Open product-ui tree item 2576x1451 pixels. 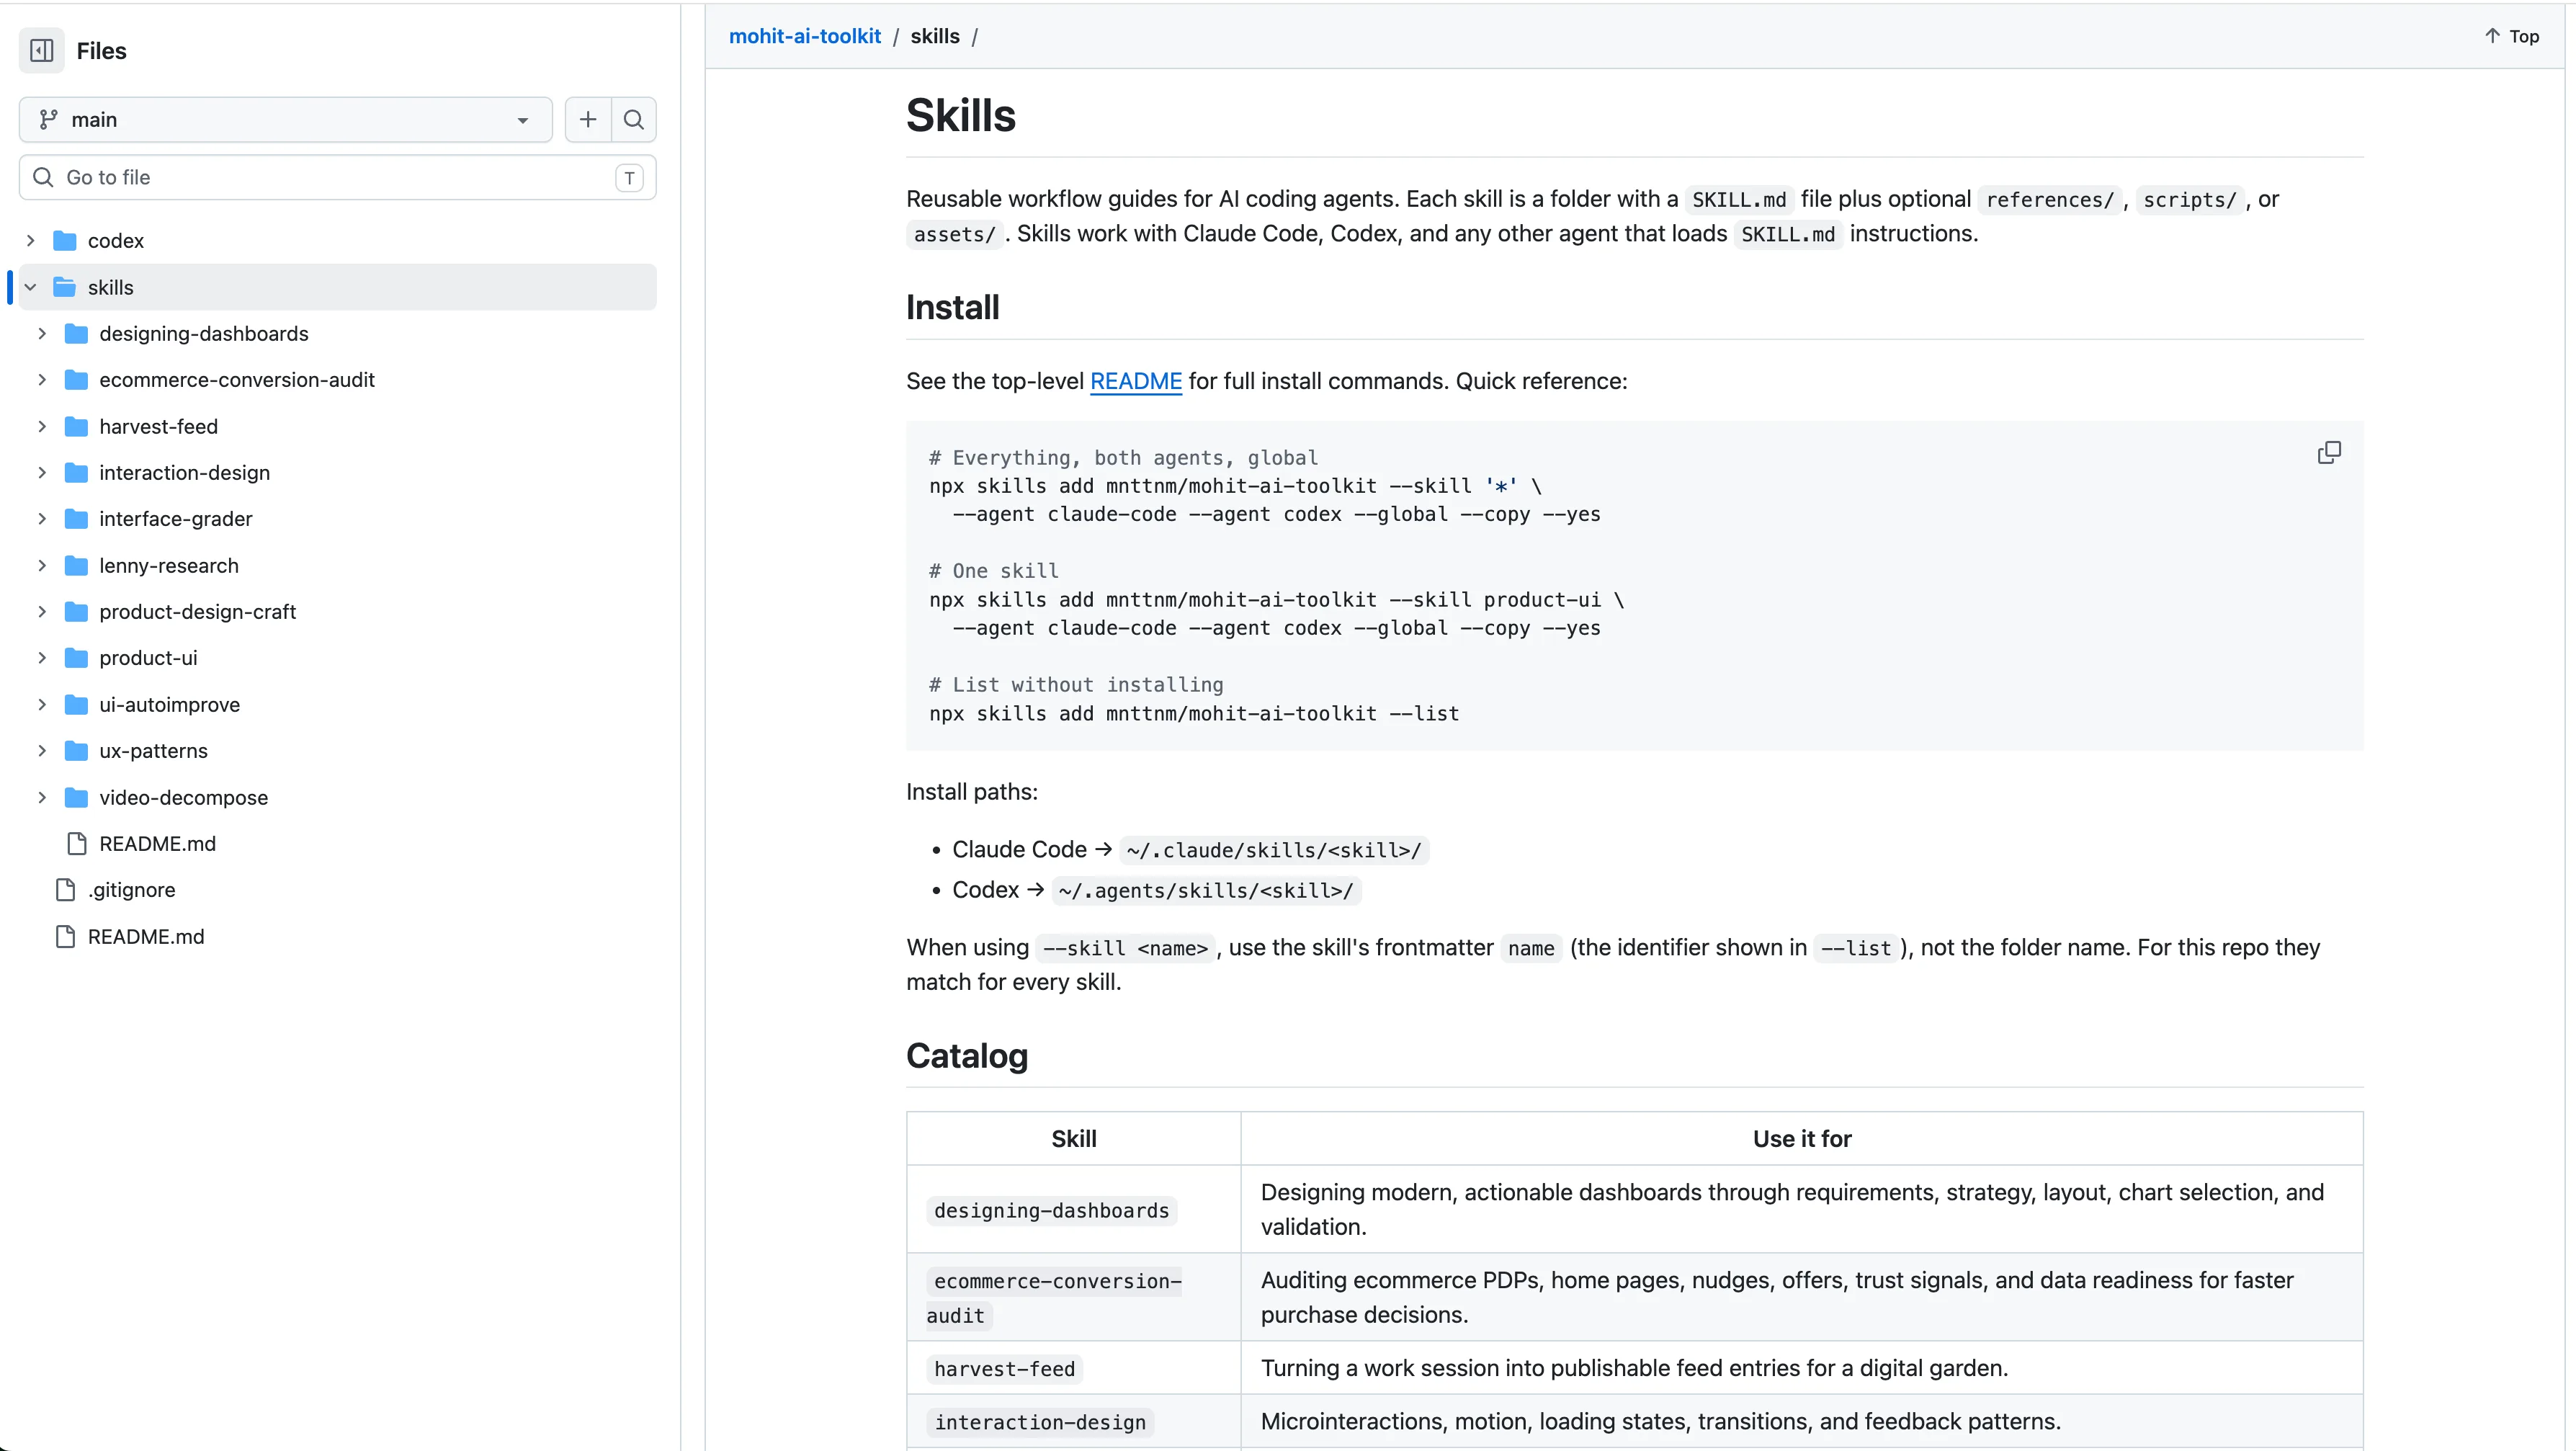(148, 658)
